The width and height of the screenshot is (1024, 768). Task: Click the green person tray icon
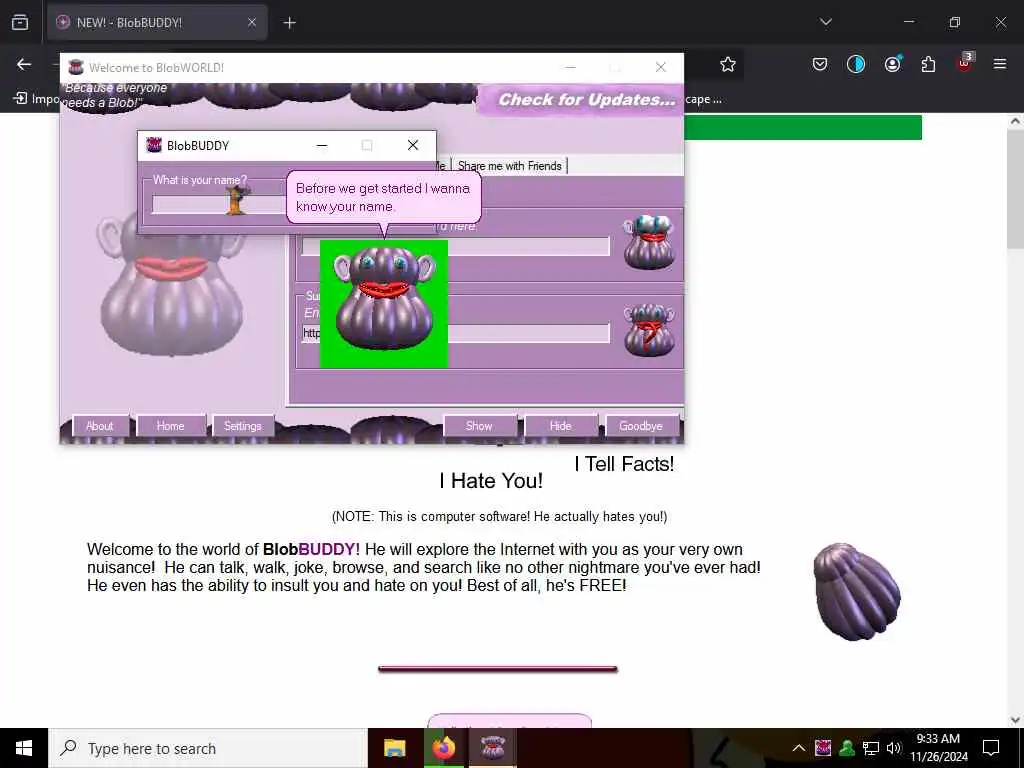click(x=847, y=748)
